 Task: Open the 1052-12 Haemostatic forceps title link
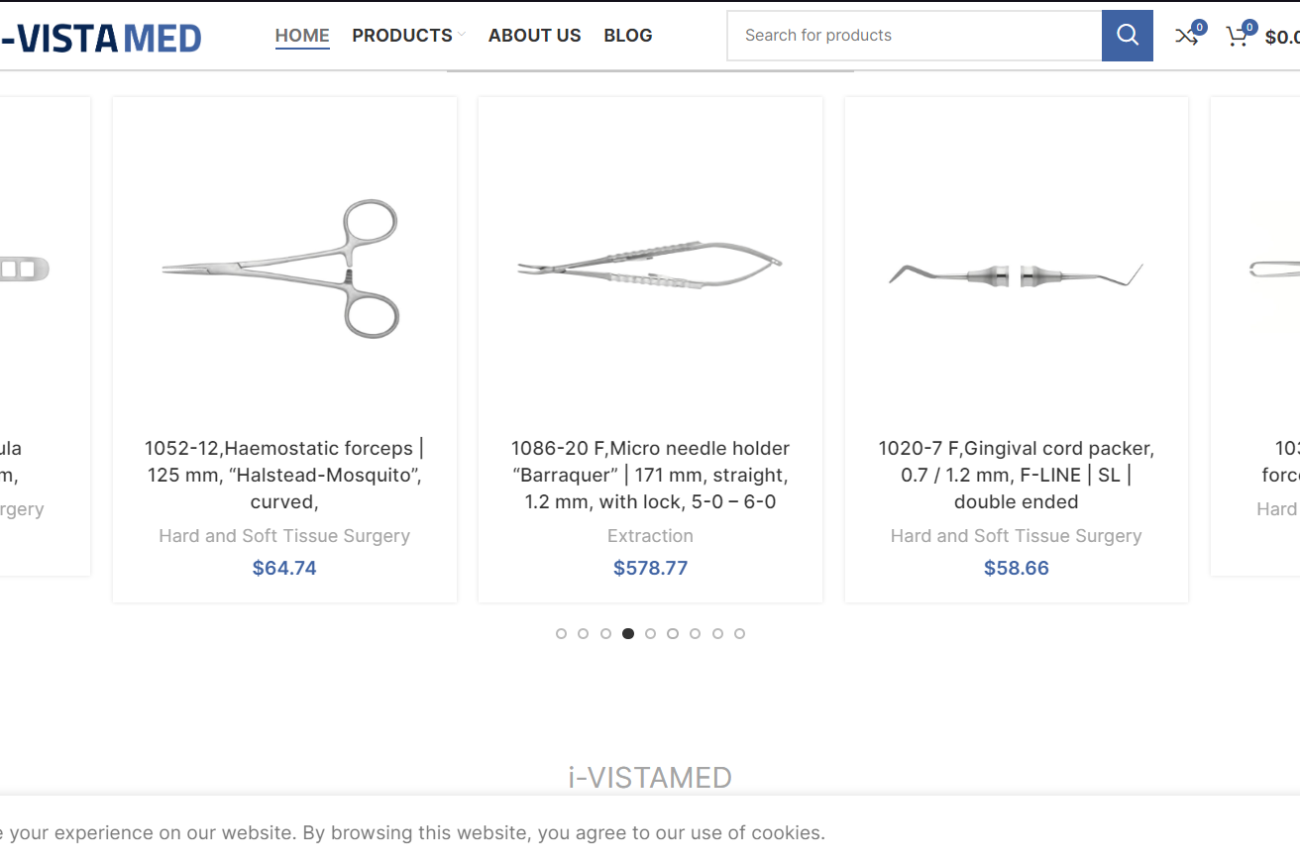point(284,475)
